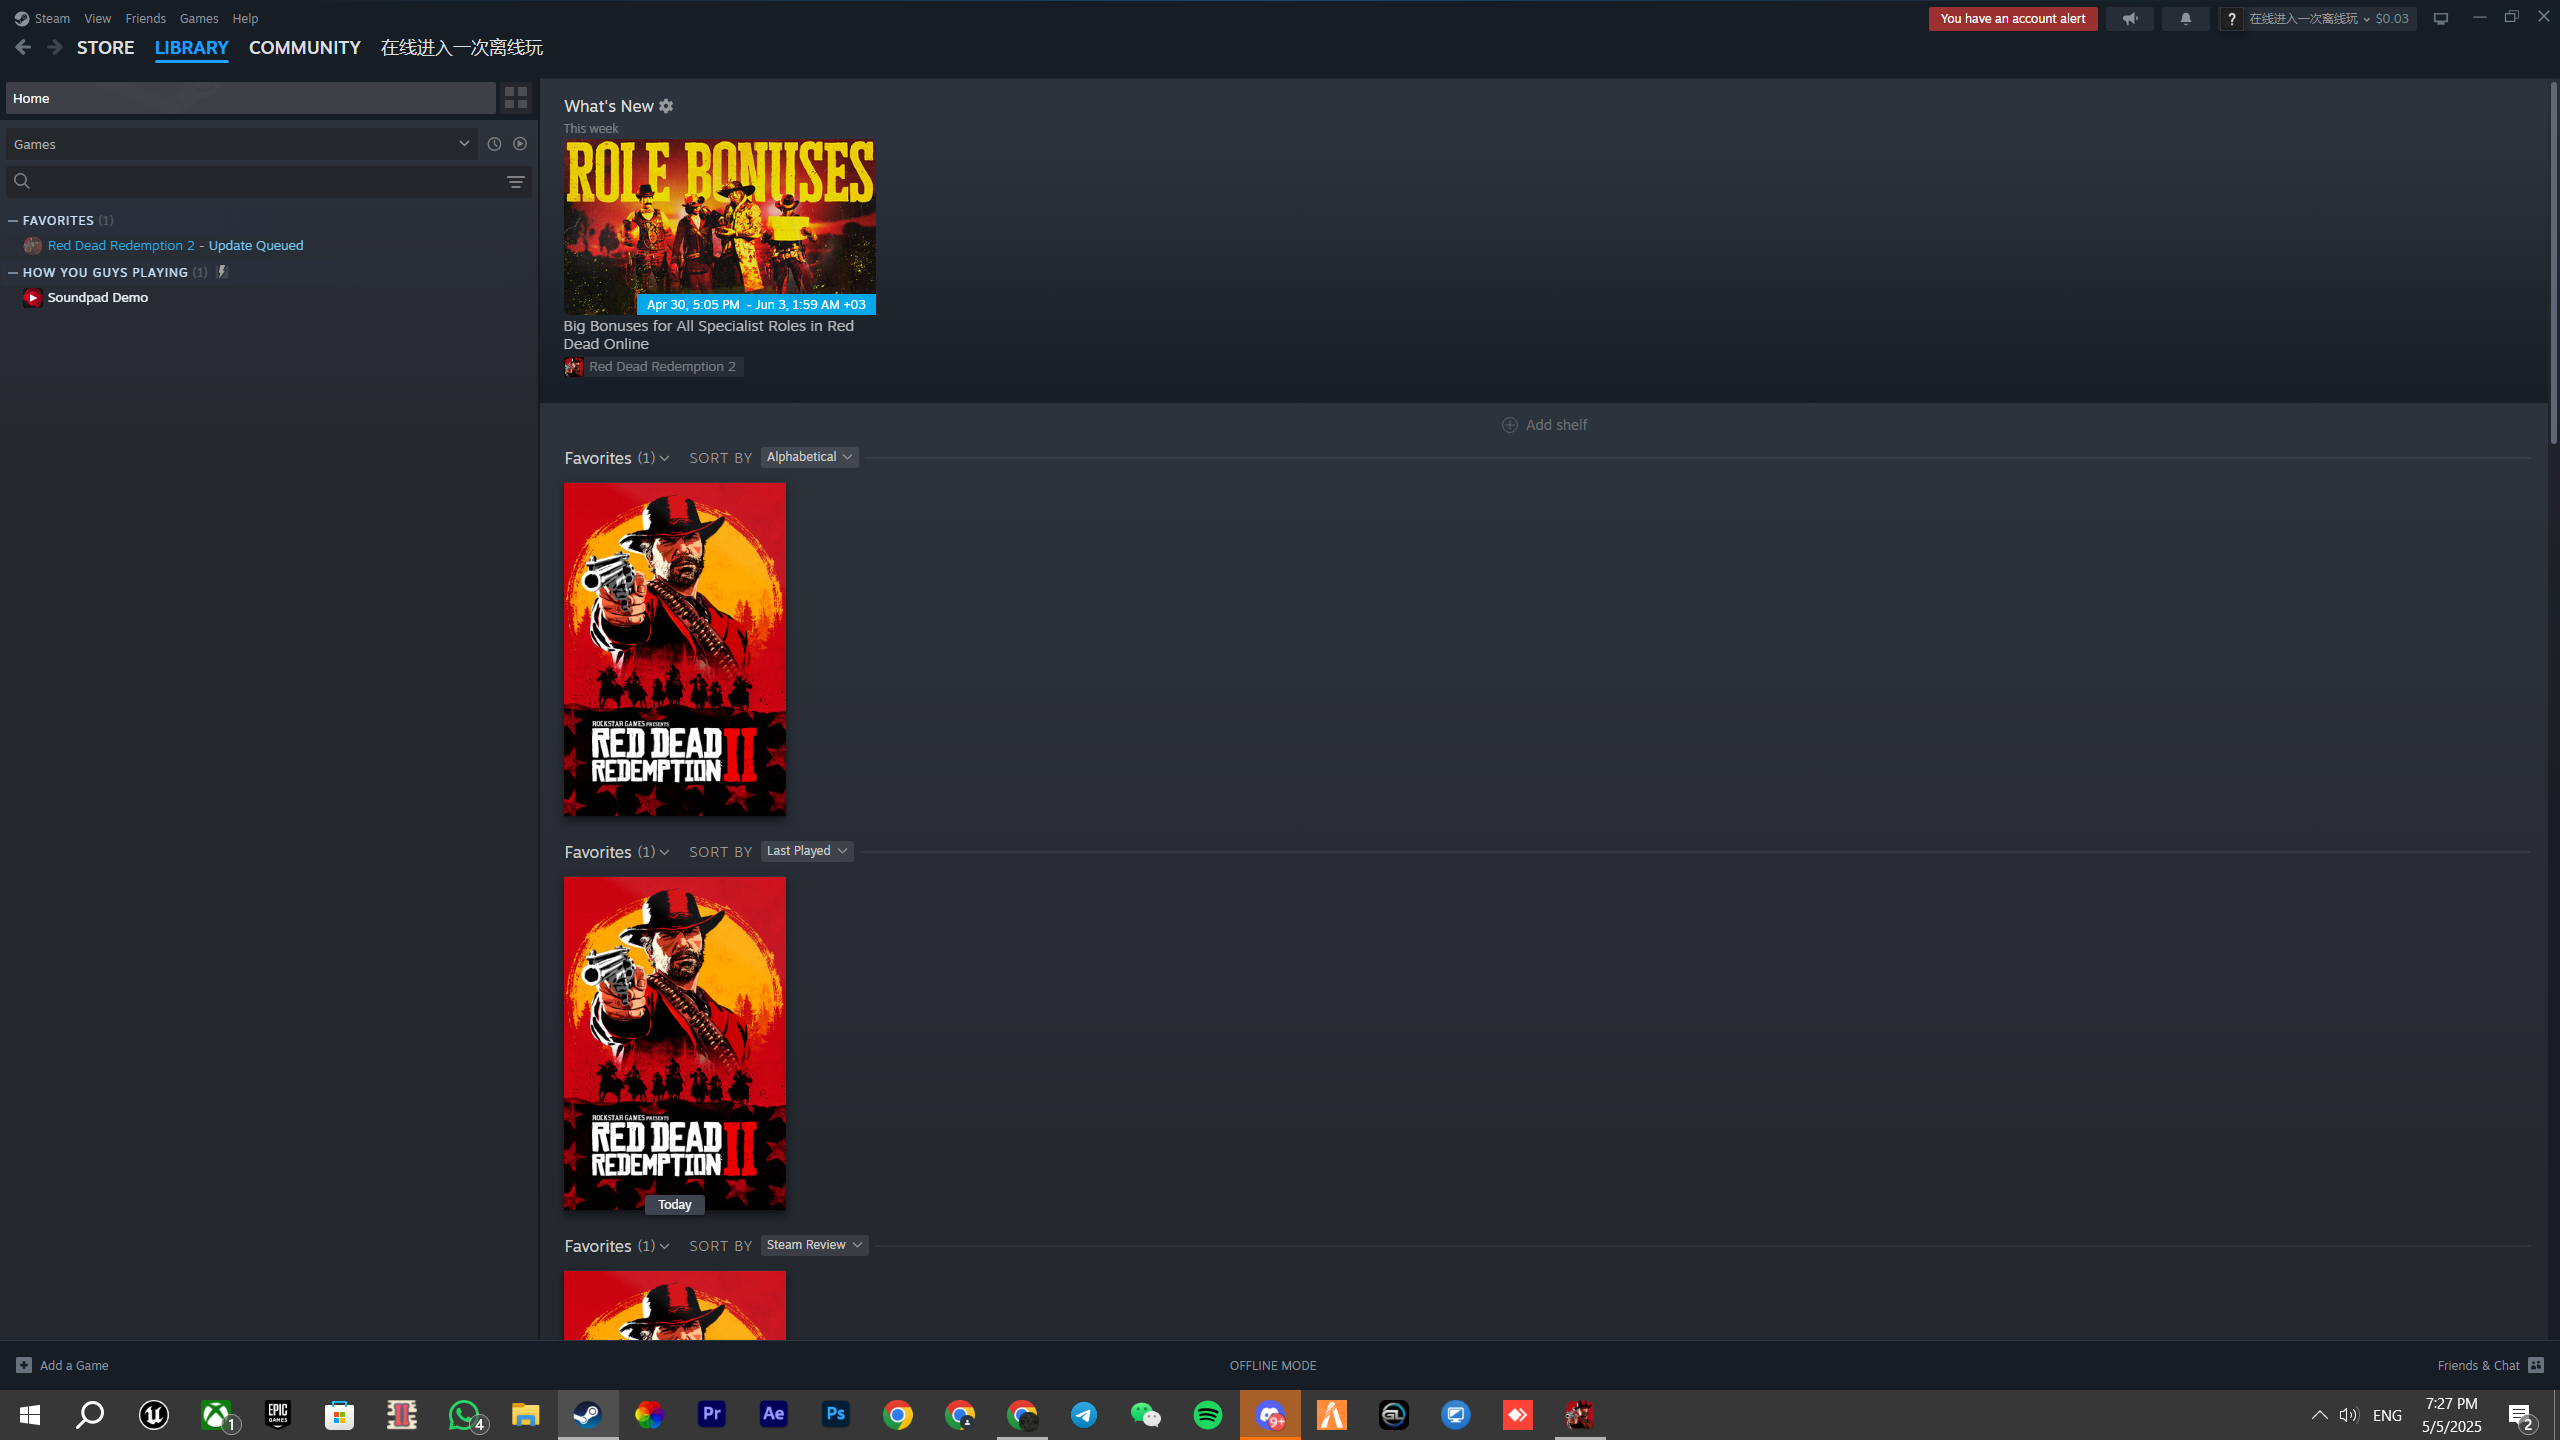The height and width of the screenshot is (1440, 2560).
Task: Open Windows Start menu
Action: (30, 1415)
